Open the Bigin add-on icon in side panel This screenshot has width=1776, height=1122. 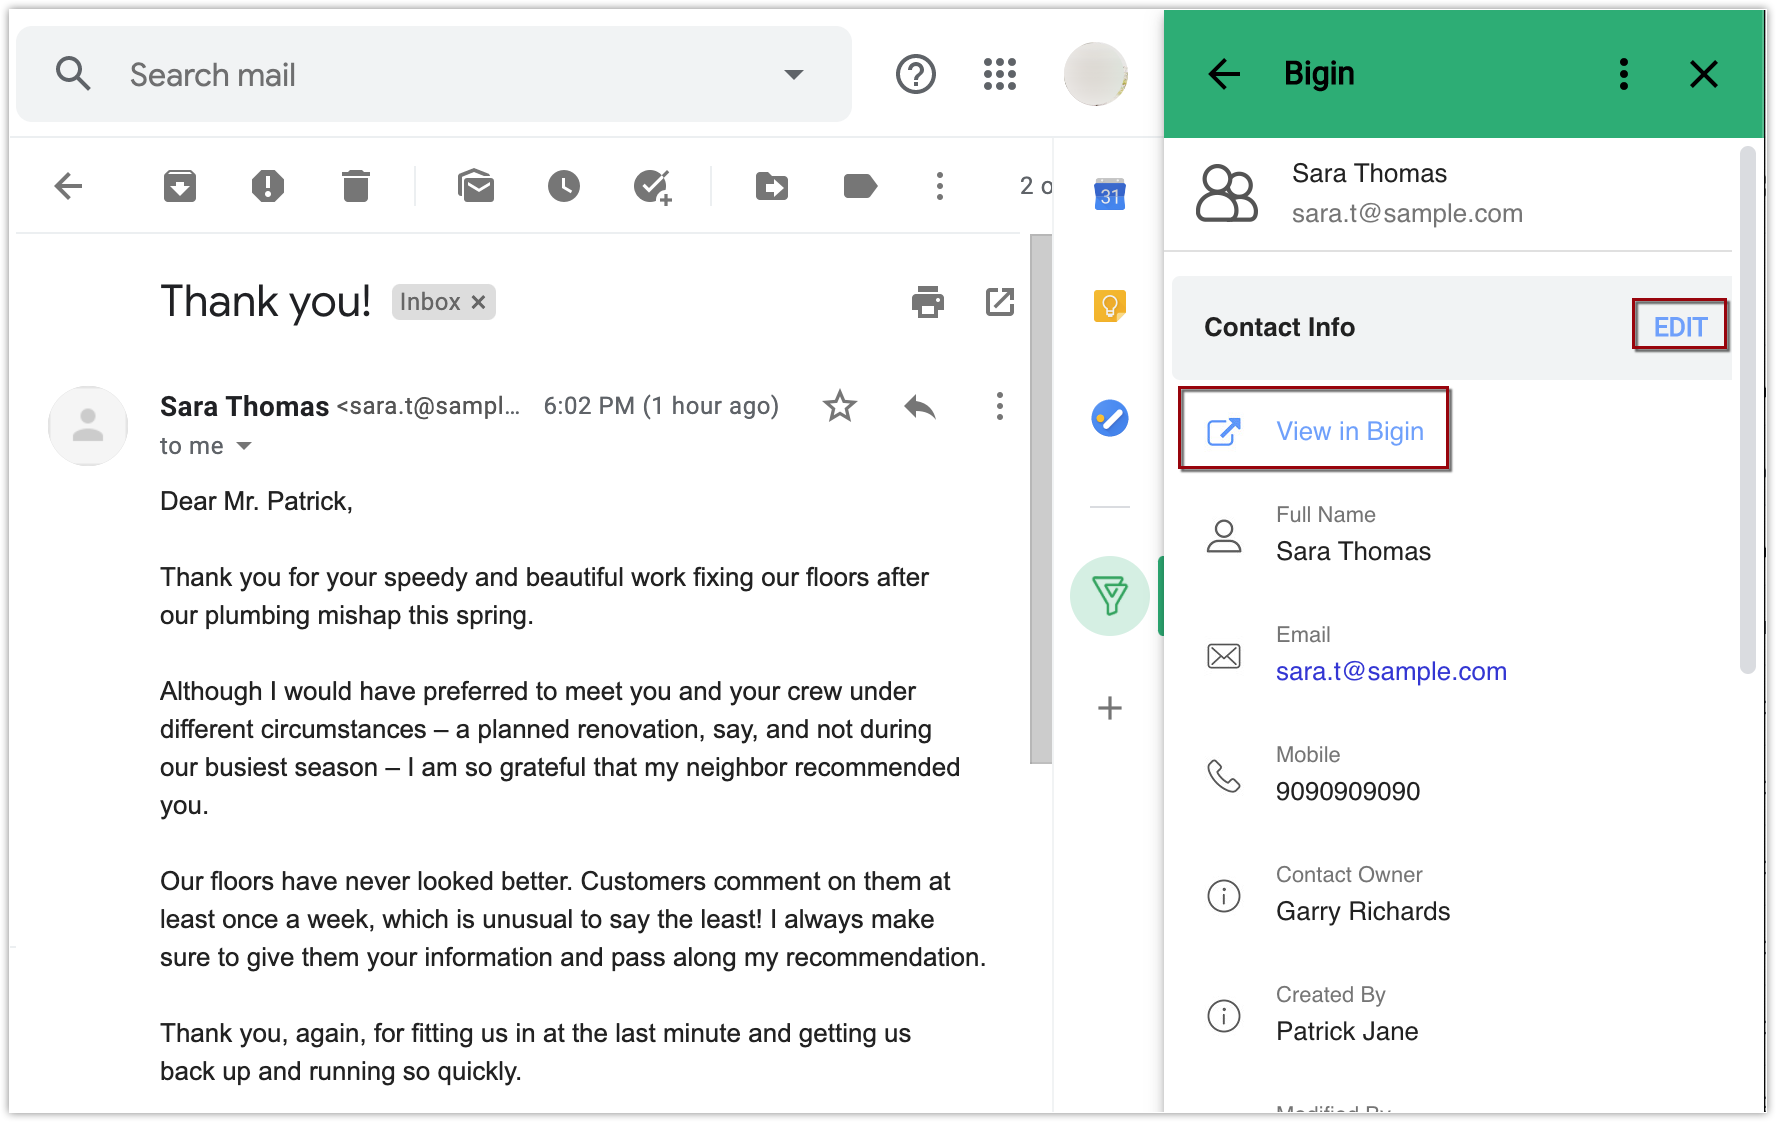pos(1109,596)
